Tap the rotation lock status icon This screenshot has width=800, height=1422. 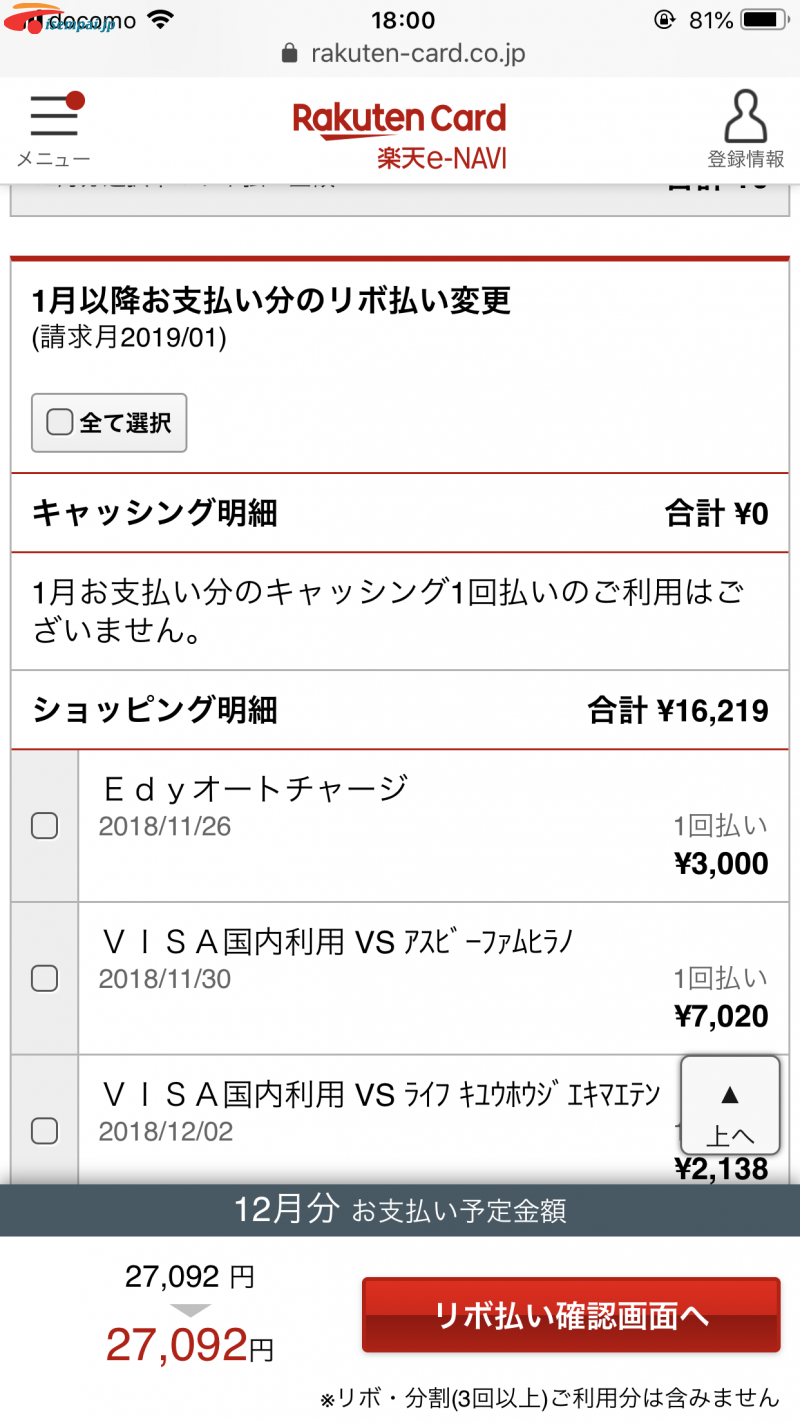[x=665, y=19]
